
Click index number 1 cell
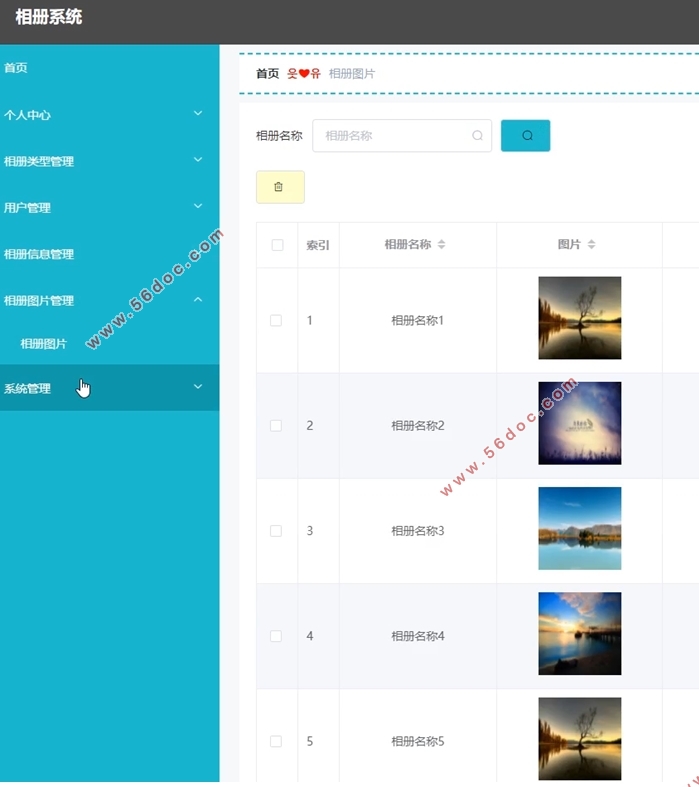pos(310,320)
